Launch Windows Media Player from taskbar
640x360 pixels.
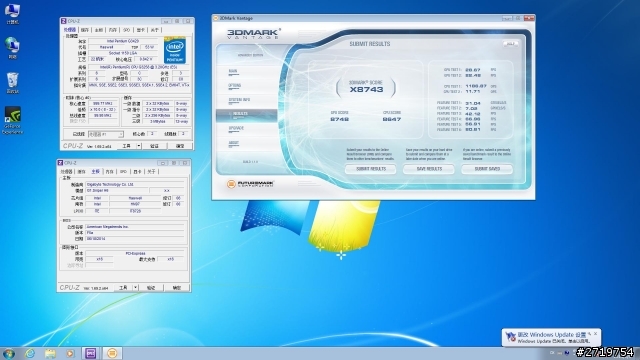(70, 353)
